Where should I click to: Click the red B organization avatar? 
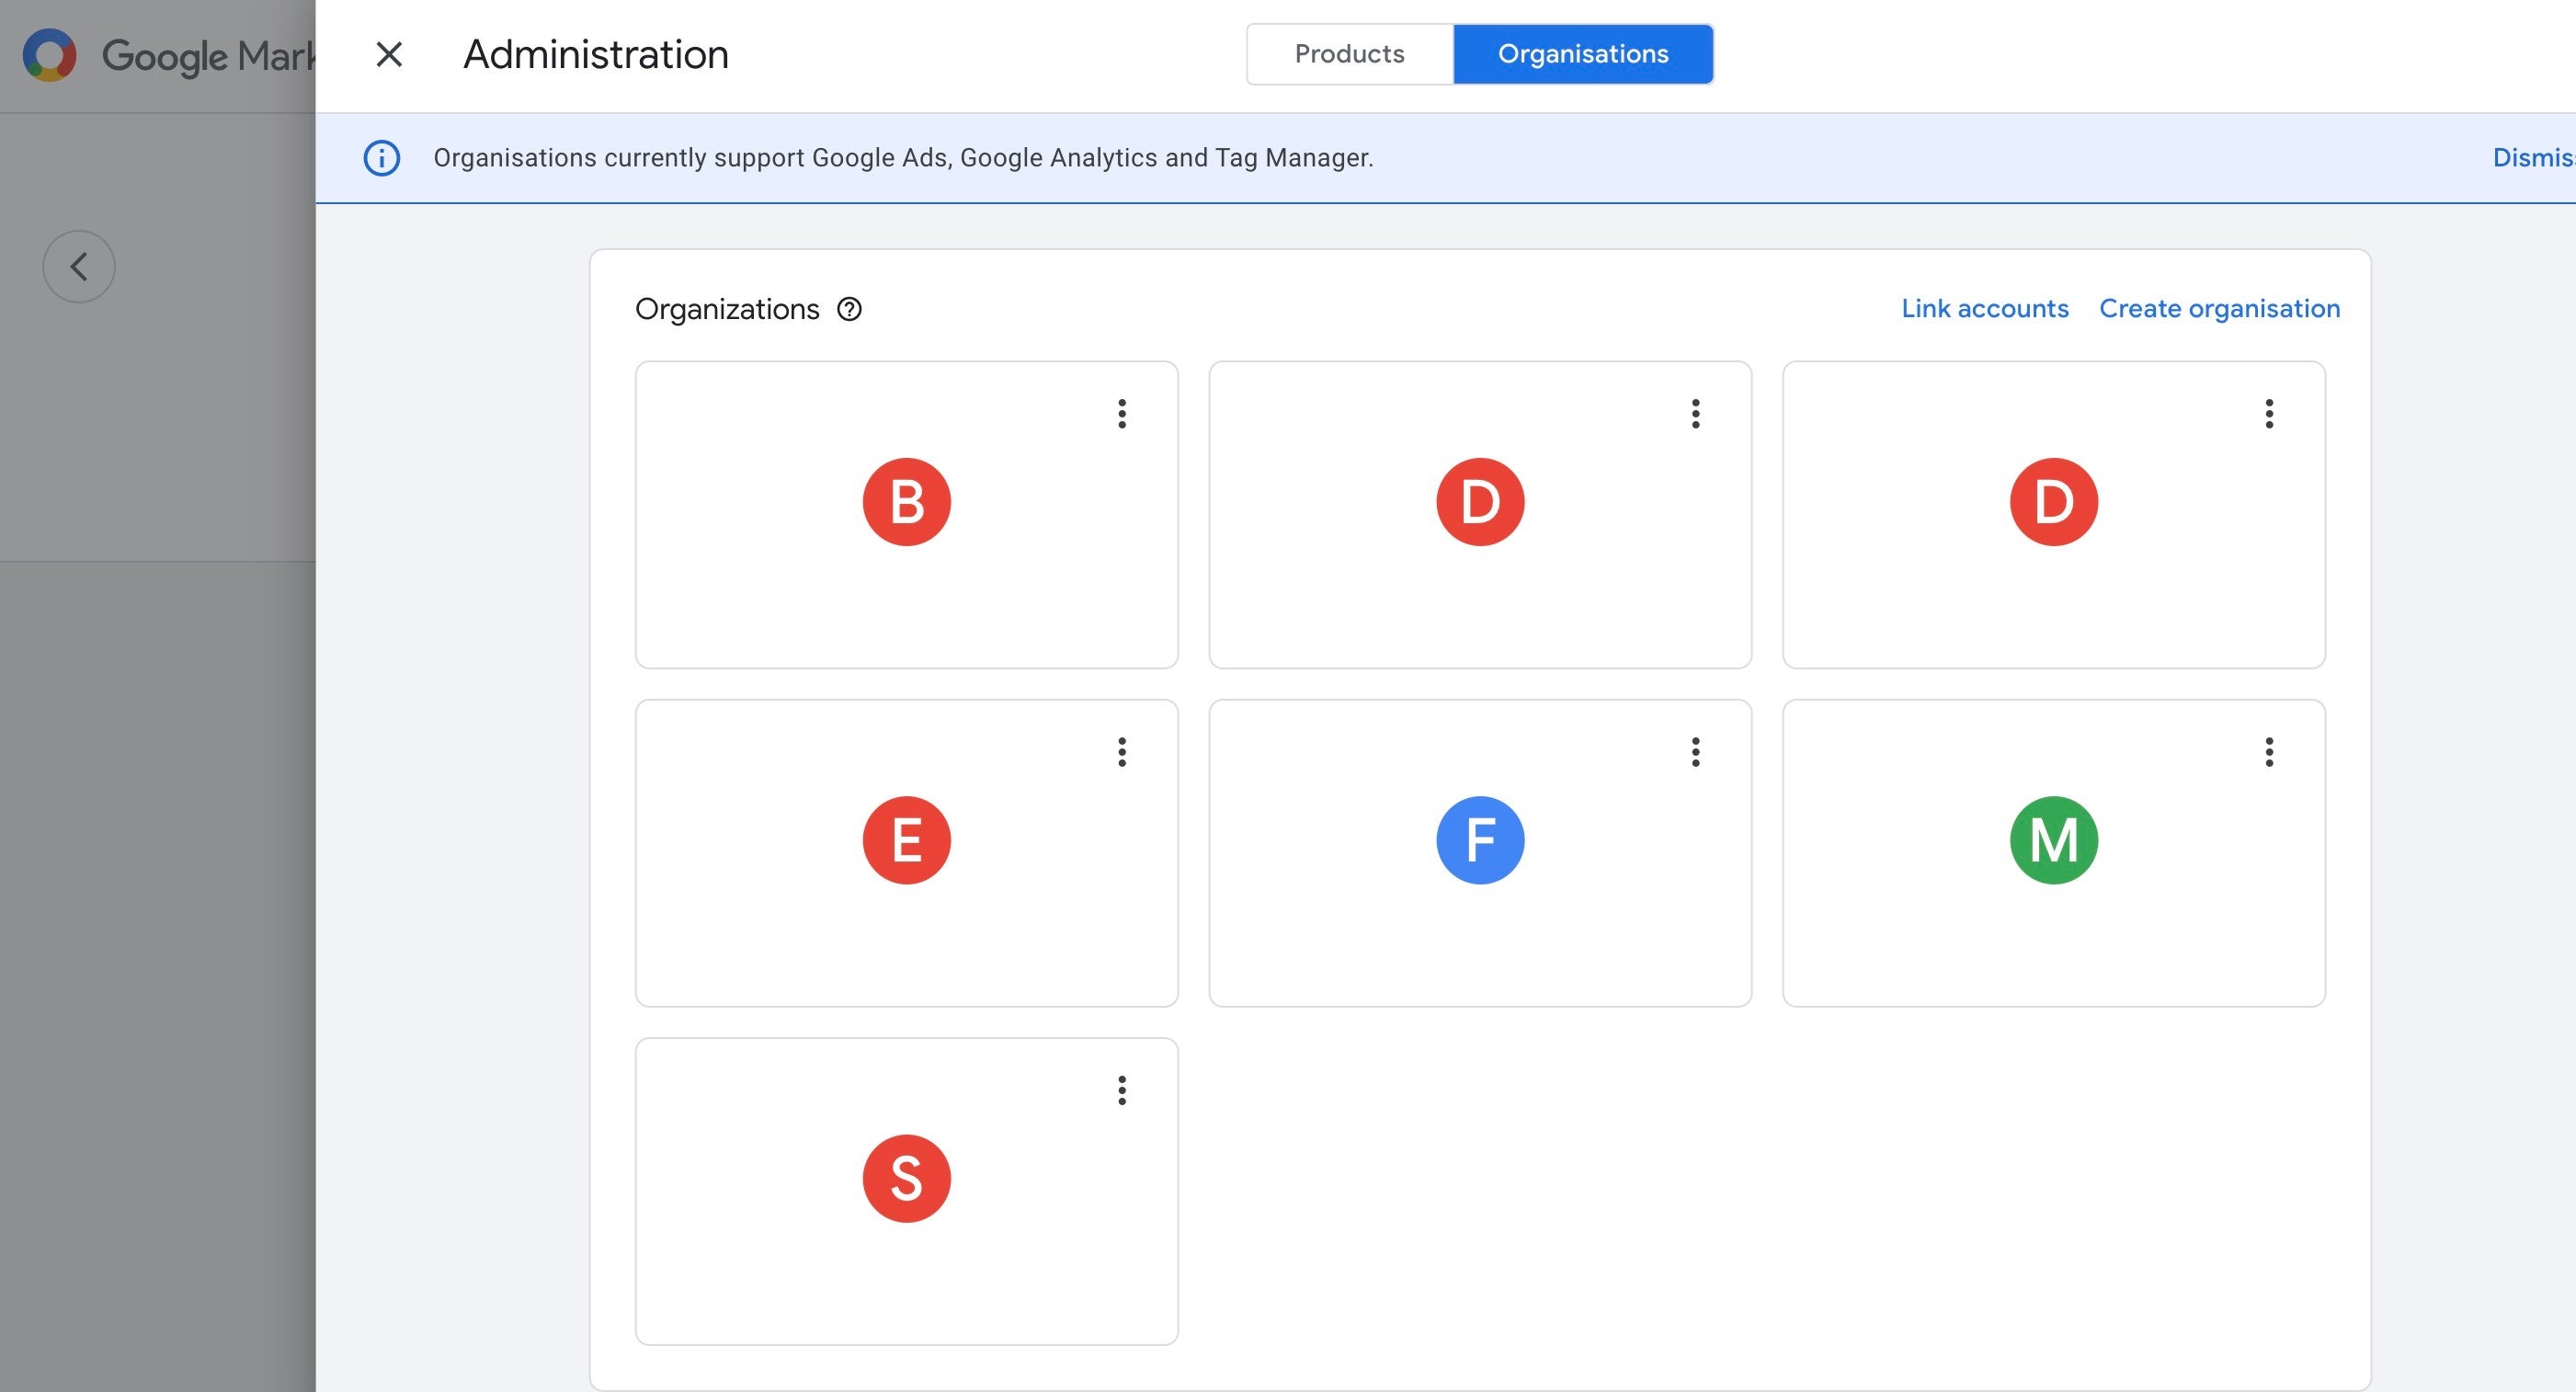(x=906, y=502)
